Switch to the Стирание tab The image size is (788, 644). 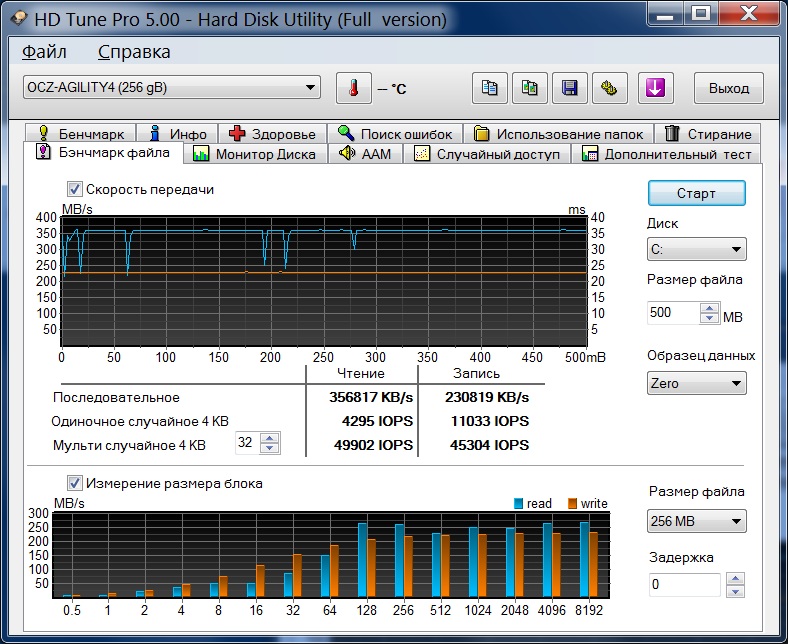(707, 134)
